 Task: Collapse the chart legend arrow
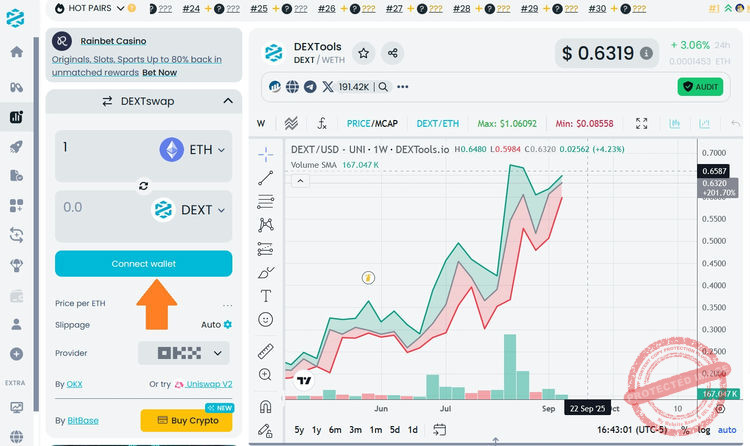(300, 181)
